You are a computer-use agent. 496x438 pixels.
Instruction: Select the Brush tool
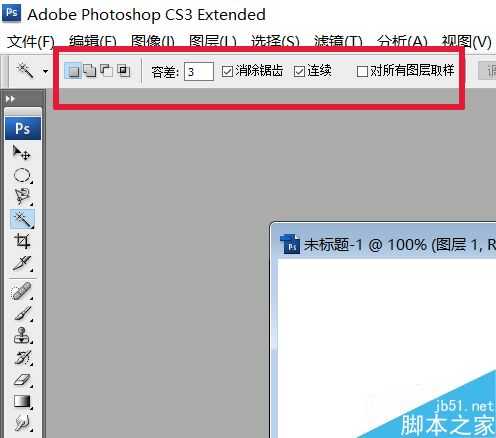[x=22, y=313]
